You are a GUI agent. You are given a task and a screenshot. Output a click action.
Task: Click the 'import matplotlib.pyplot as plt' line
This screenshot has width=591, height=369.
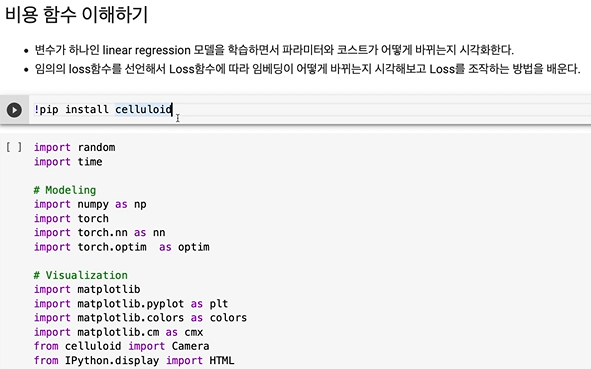(131, 303)
